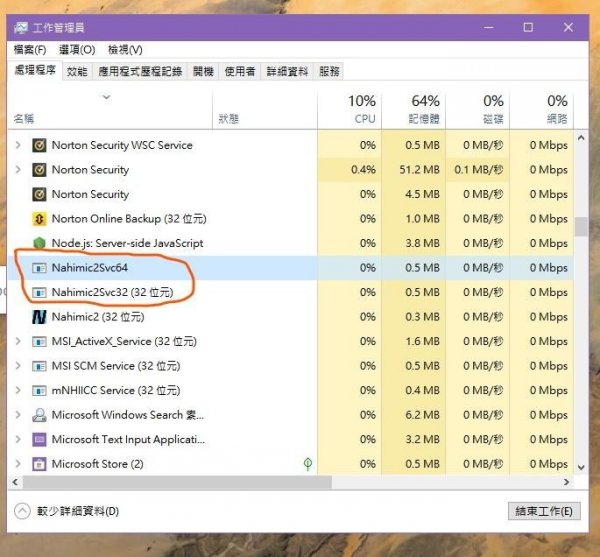Switch to the 效能 tab
The width and height of the screenshot is (600, 557).
point(77,71)
